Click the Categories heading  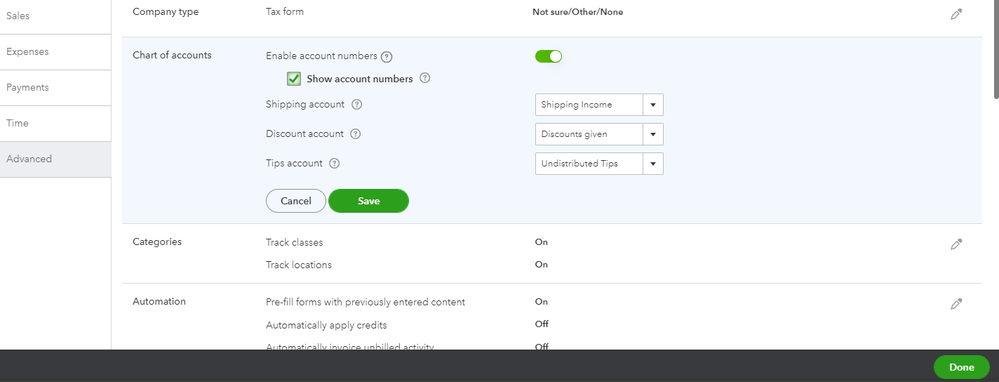(x=157, y=242)
